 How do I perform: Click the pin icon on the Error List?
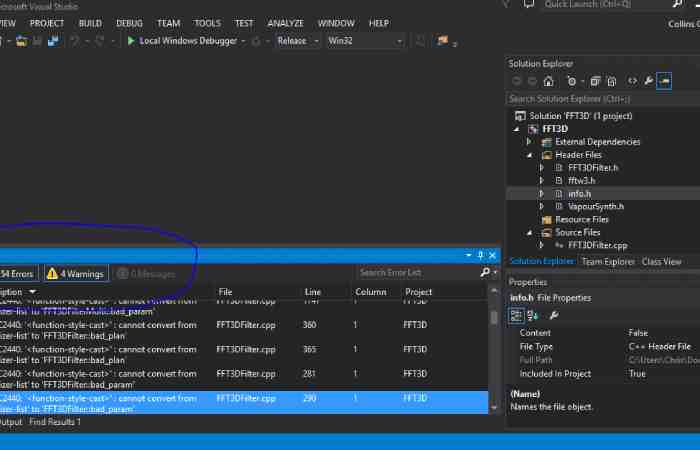click(x=480, y=255)
